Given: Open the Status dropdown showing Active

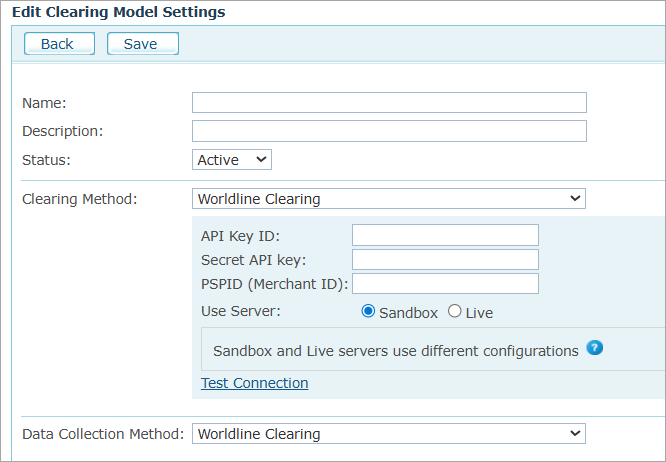Looking at the screenshot, I should point(231,160).
